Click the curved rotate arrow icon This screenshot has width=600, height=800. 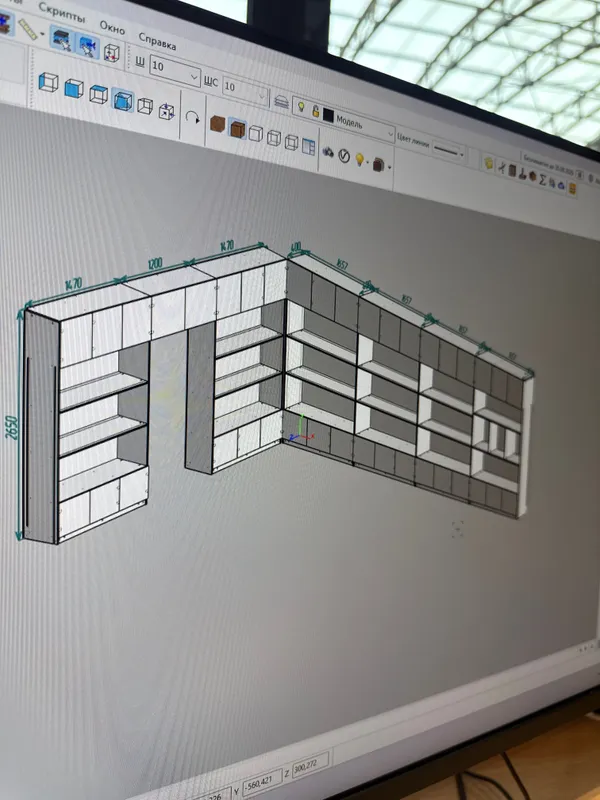192,118
